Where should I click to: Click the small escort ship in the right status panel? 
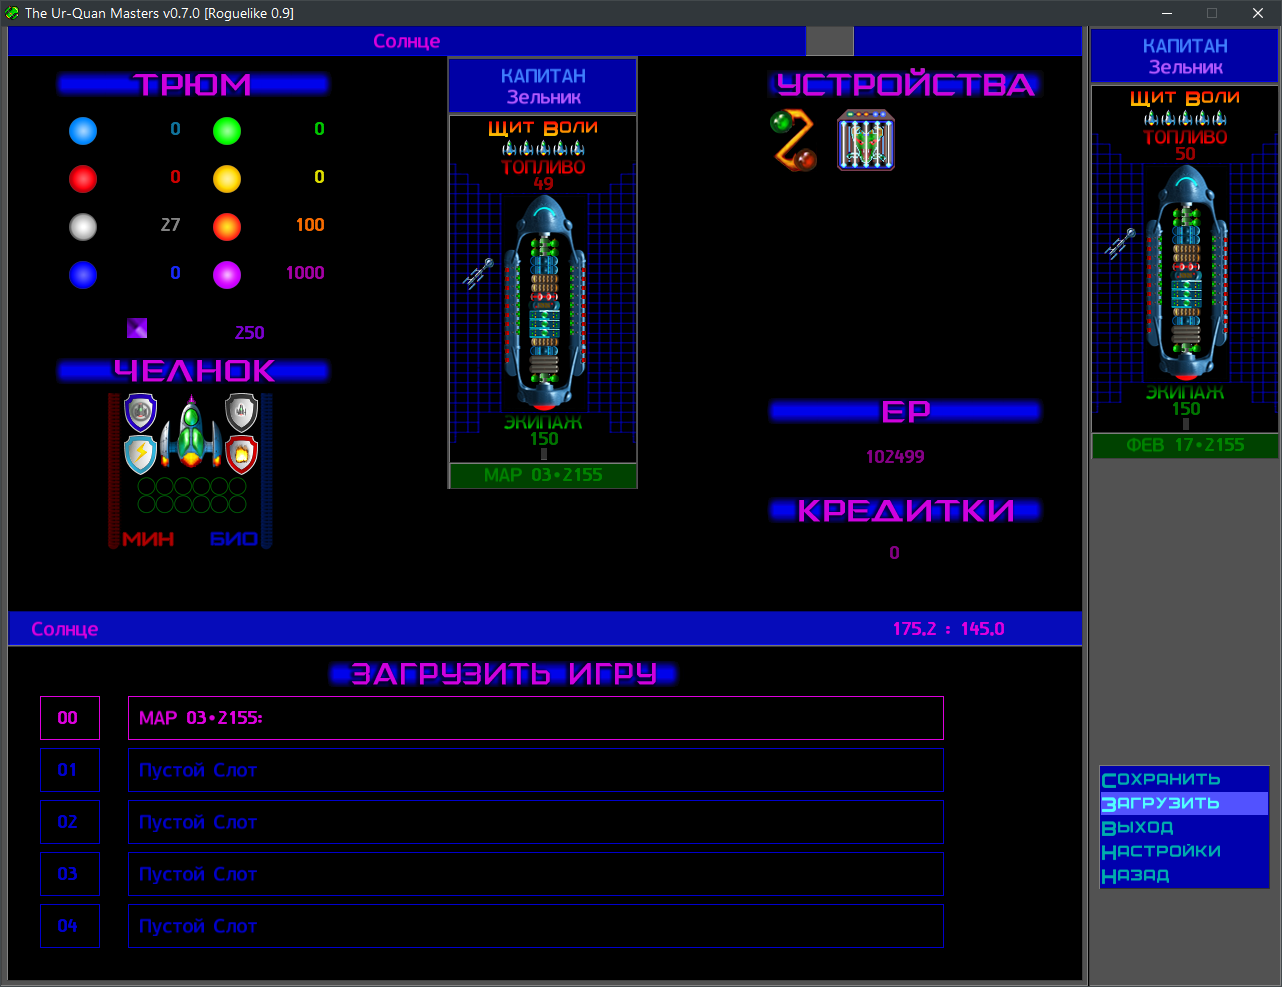tap(1120, 244)
